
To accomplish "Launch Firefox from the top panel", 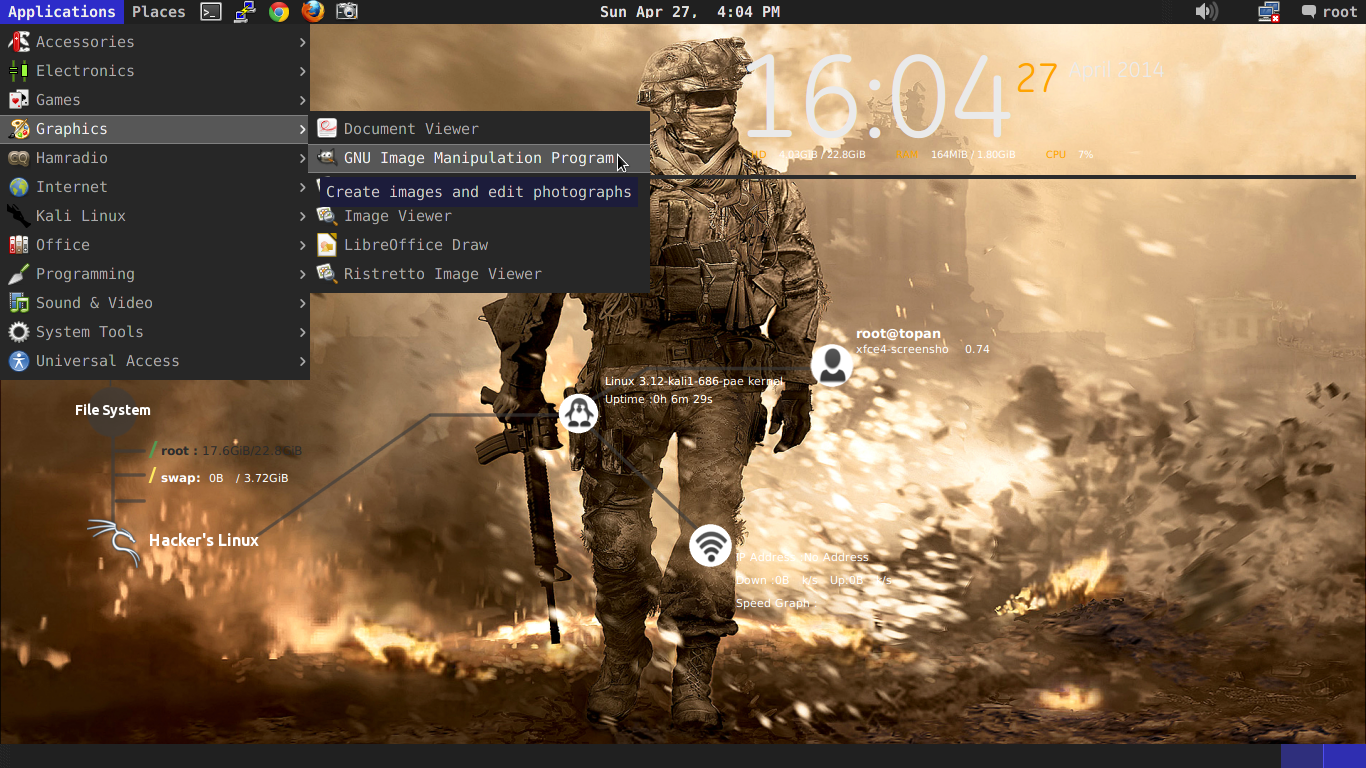I will coord(313,12).
